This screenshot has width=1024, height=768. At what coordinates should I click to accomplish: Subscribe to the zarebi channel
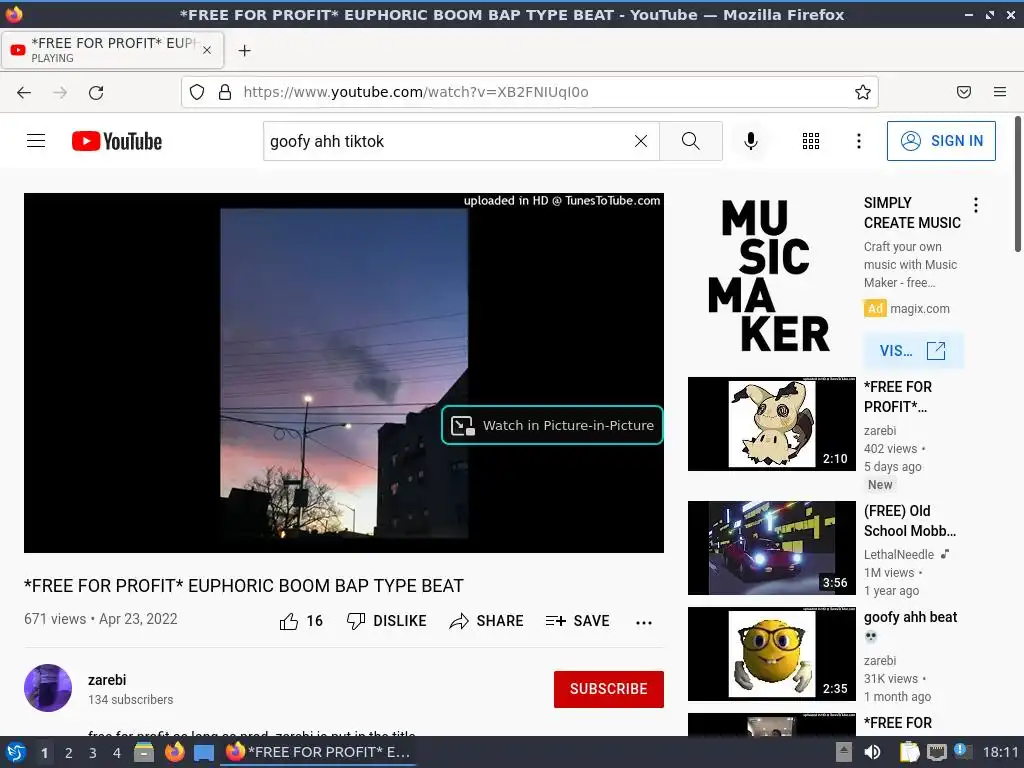point(609,689)
